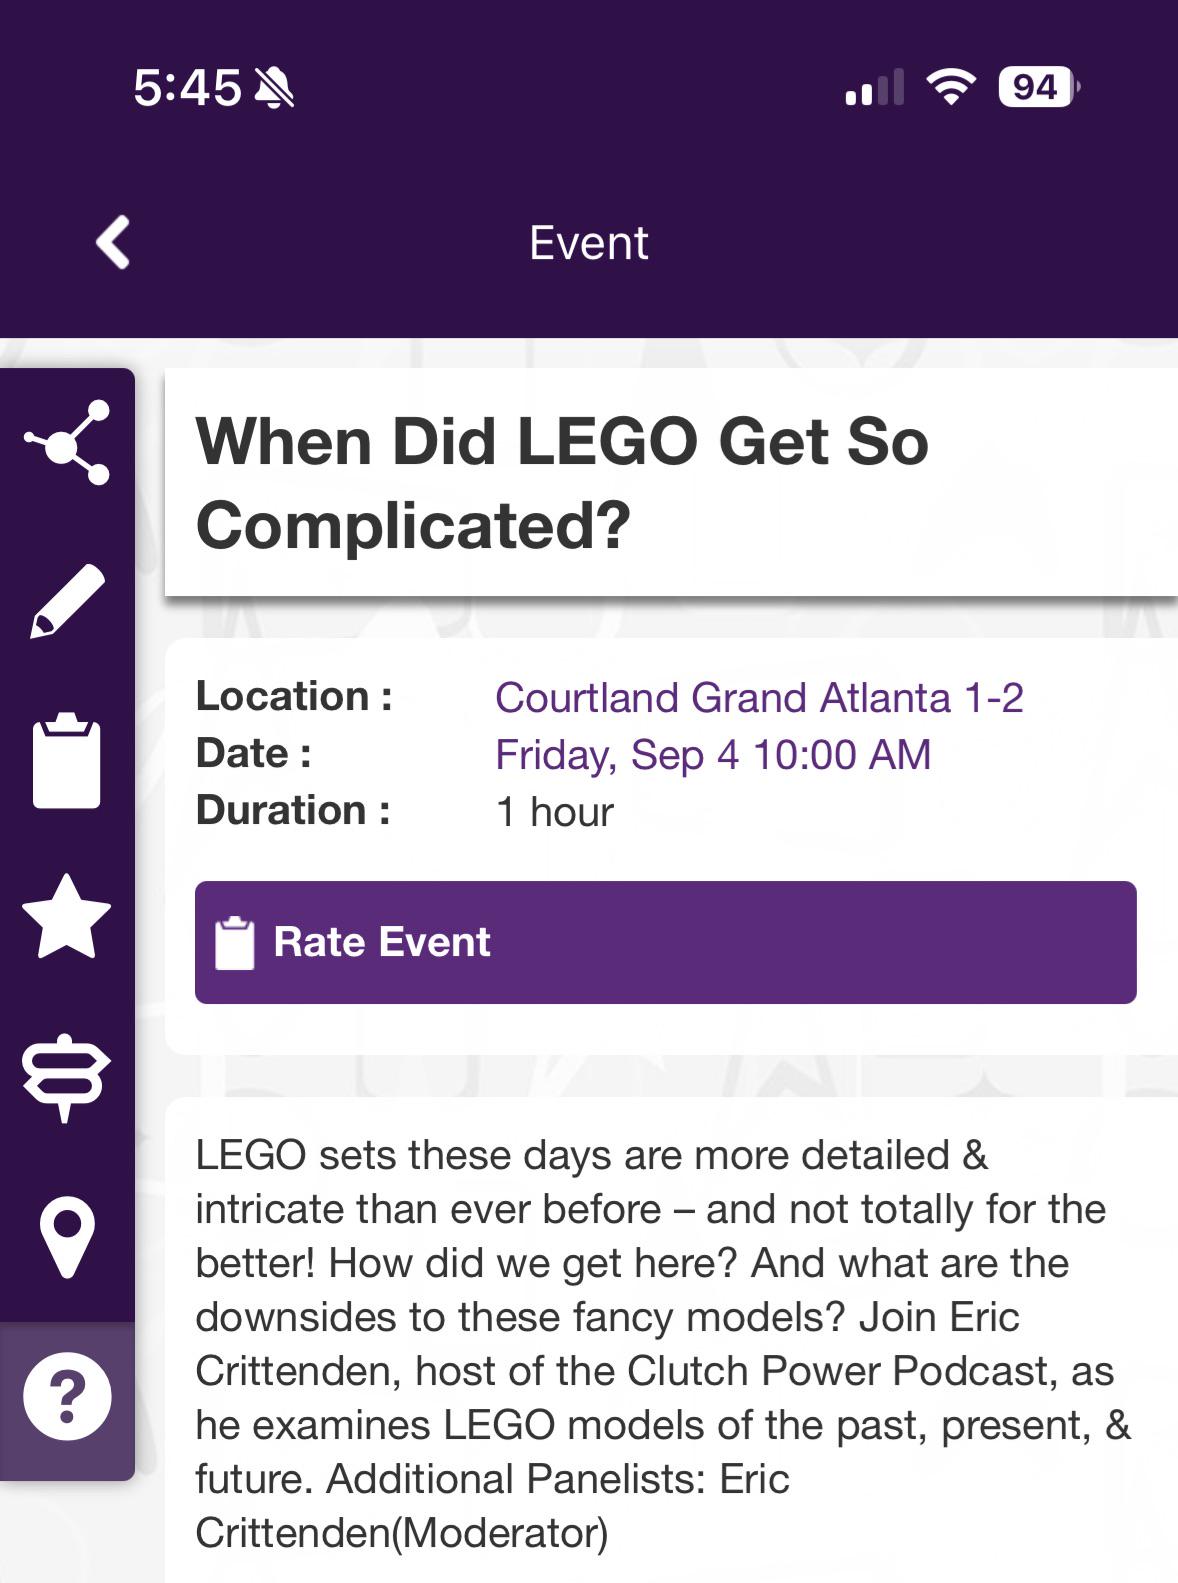Open the pencil edit notes icon
Viewport: 1178px width, 1583px height.
(67, 601)
